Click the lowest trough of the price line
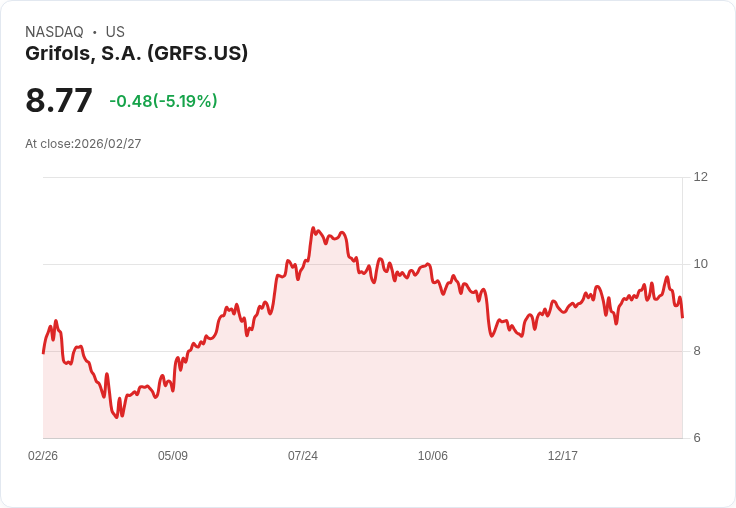Viewport: 736px width, 508px height. [x=116, y=417]
